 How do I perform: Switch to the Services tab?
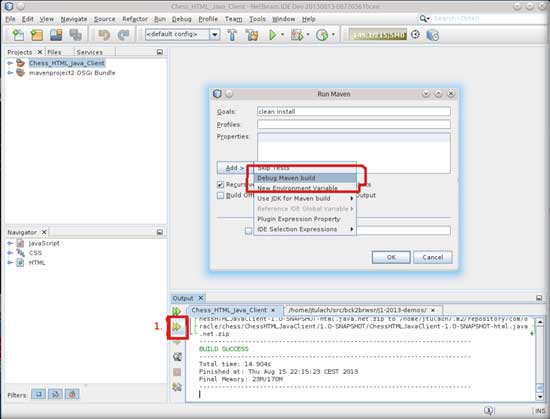pos(89,52)
